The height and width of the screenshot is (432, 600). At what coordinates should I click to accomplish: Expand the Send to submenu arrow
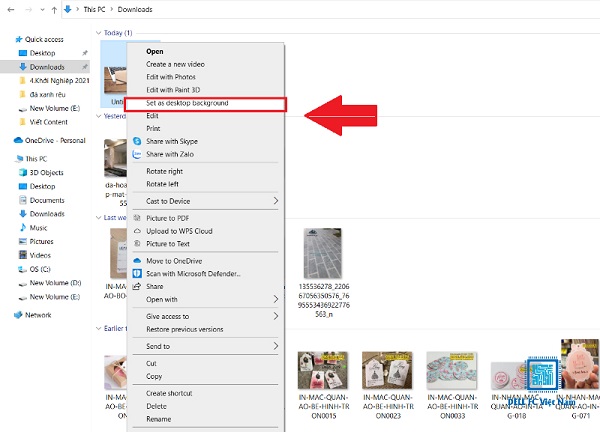(x=276, y=346)
